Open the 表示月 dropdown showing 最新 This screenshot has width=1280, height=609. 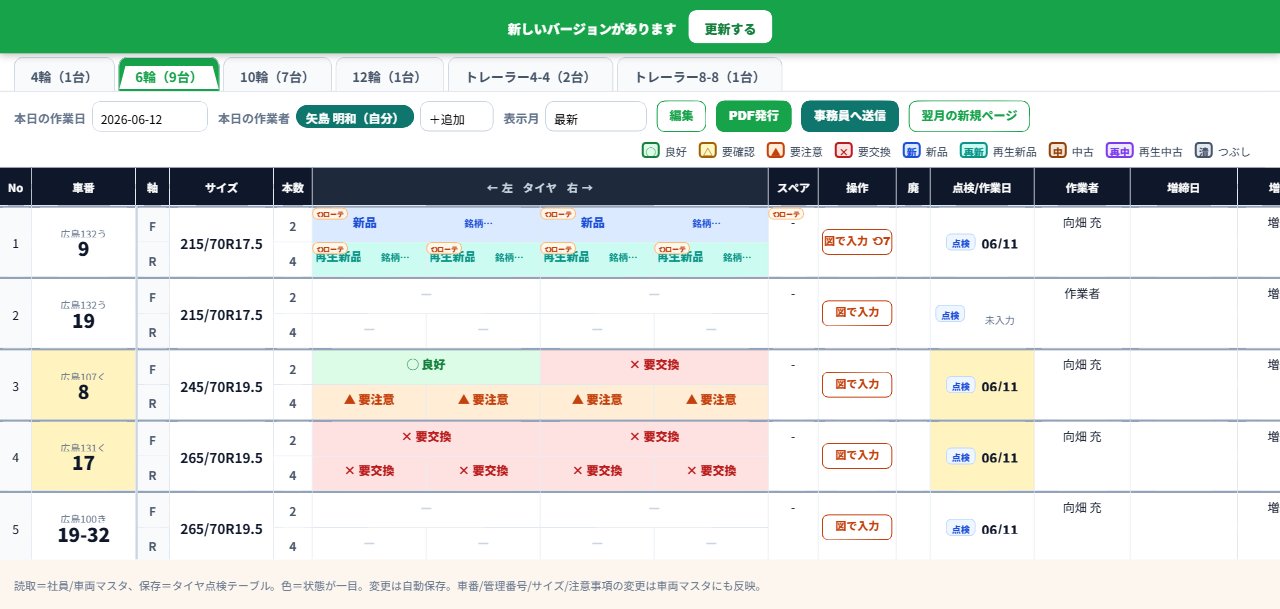[595, 117]
